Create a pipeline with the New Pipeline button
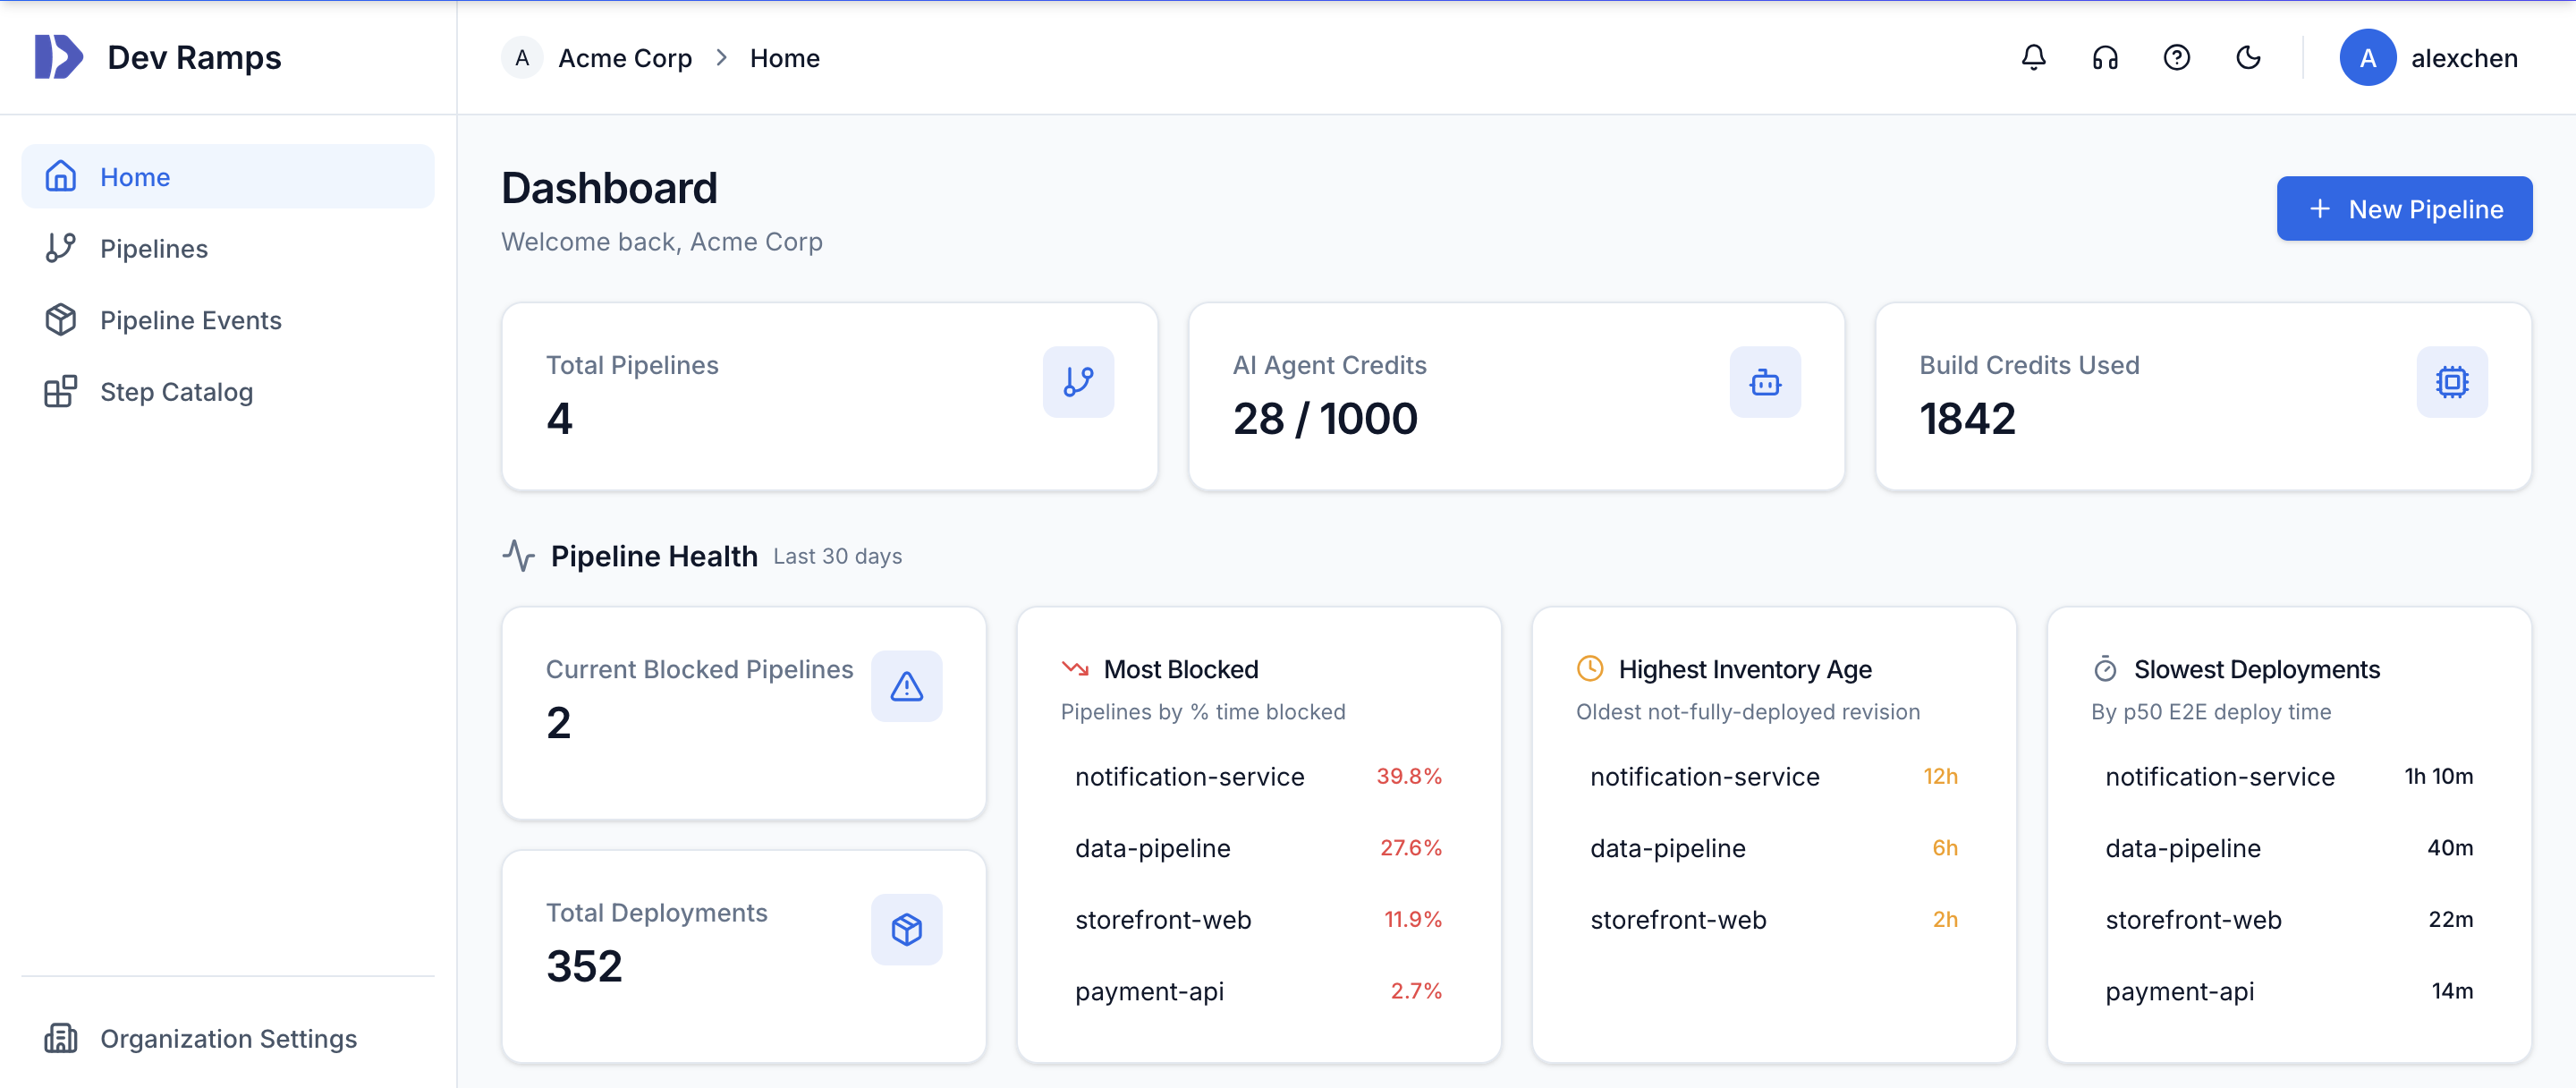This screenshot has width=2576, height=1088. pos(2405,208)
